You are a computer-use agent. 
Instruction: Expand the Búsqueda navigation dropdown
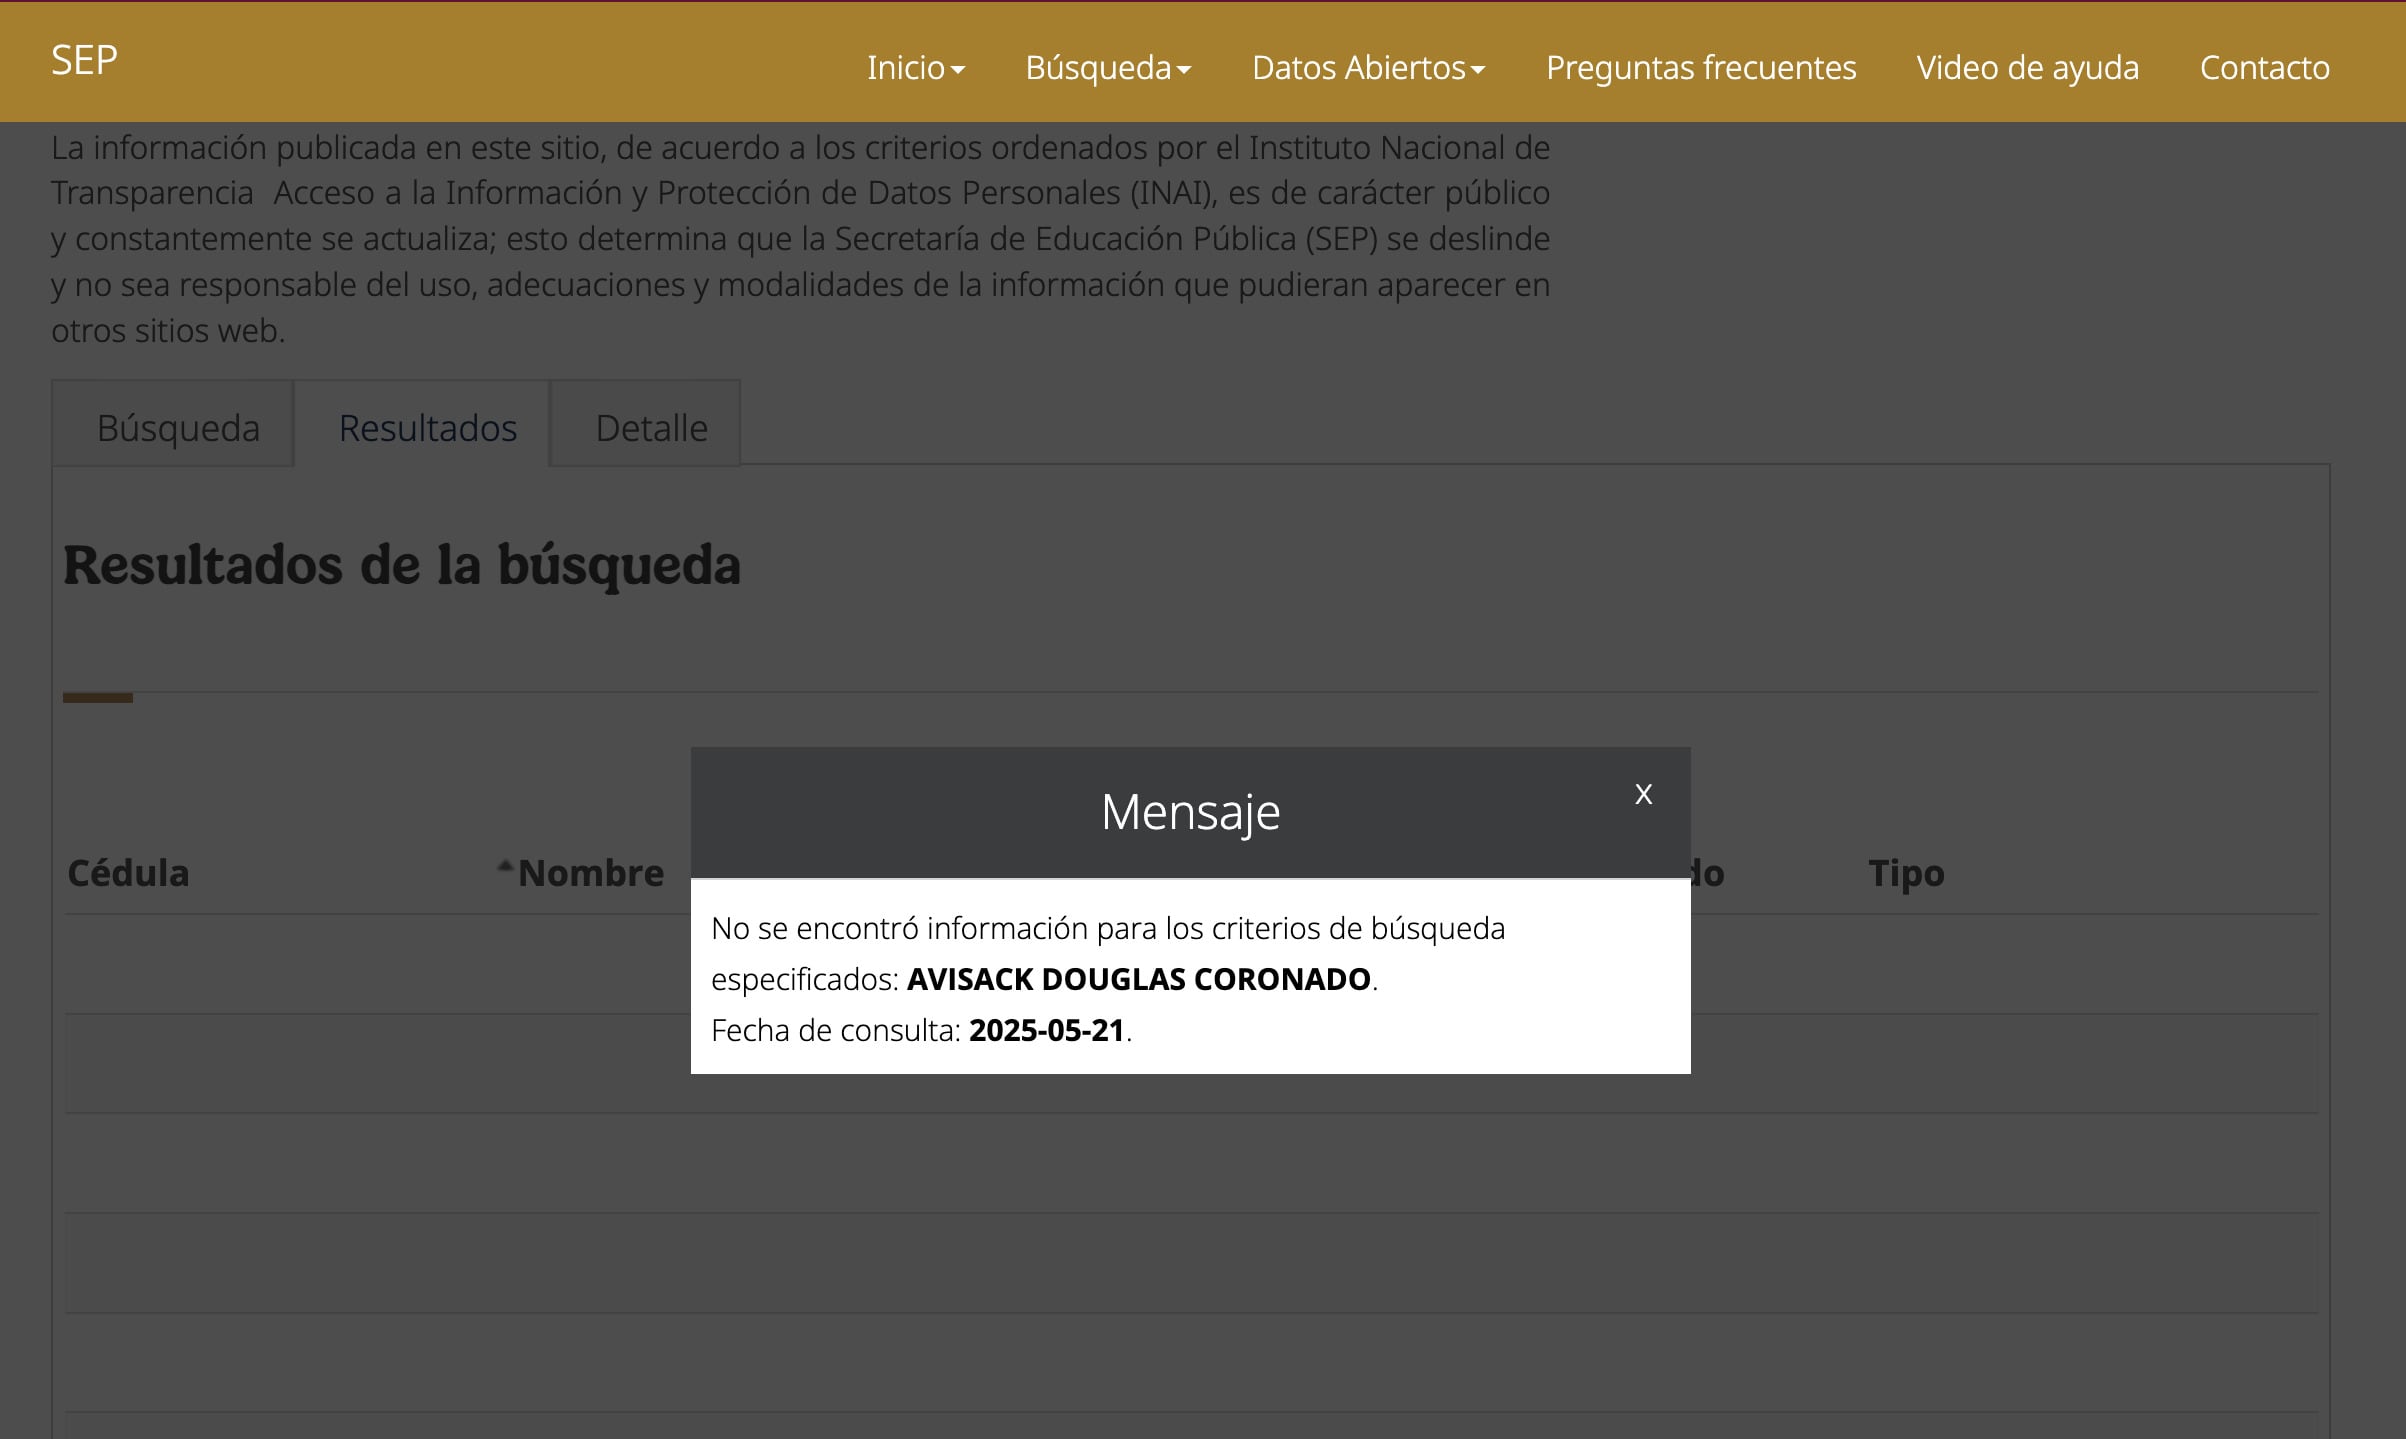tap(1107, 68)
